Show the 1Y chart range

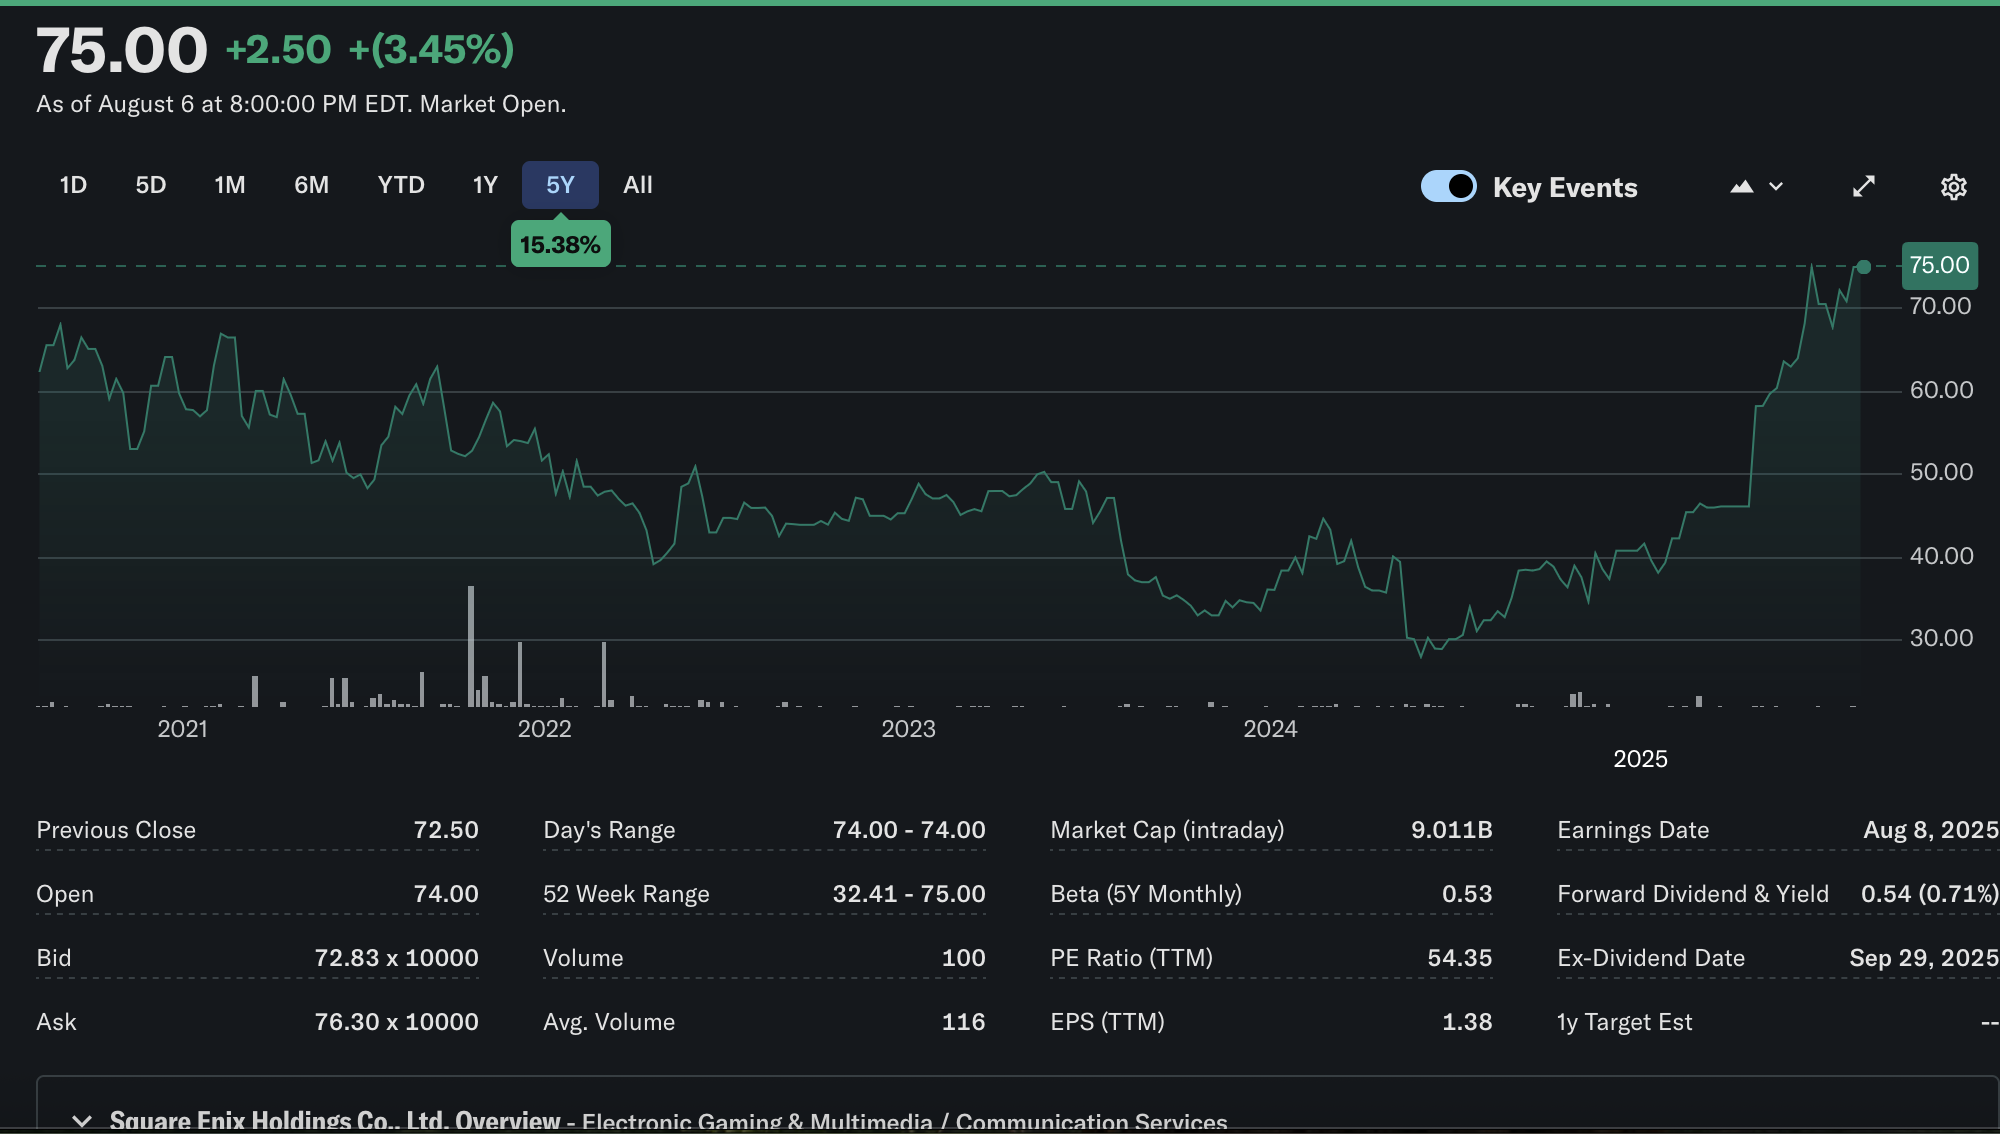pyautogui.click(x=485, y=185)
